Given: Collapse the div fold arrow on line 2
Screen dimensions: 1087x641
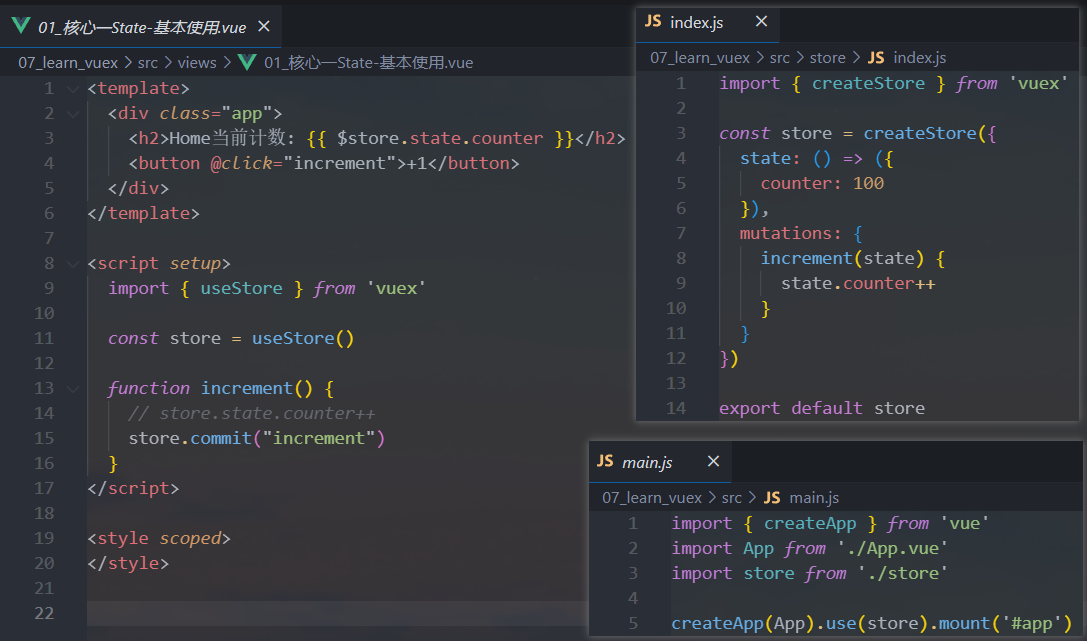Looking at the screenshot, I should 73,114.
